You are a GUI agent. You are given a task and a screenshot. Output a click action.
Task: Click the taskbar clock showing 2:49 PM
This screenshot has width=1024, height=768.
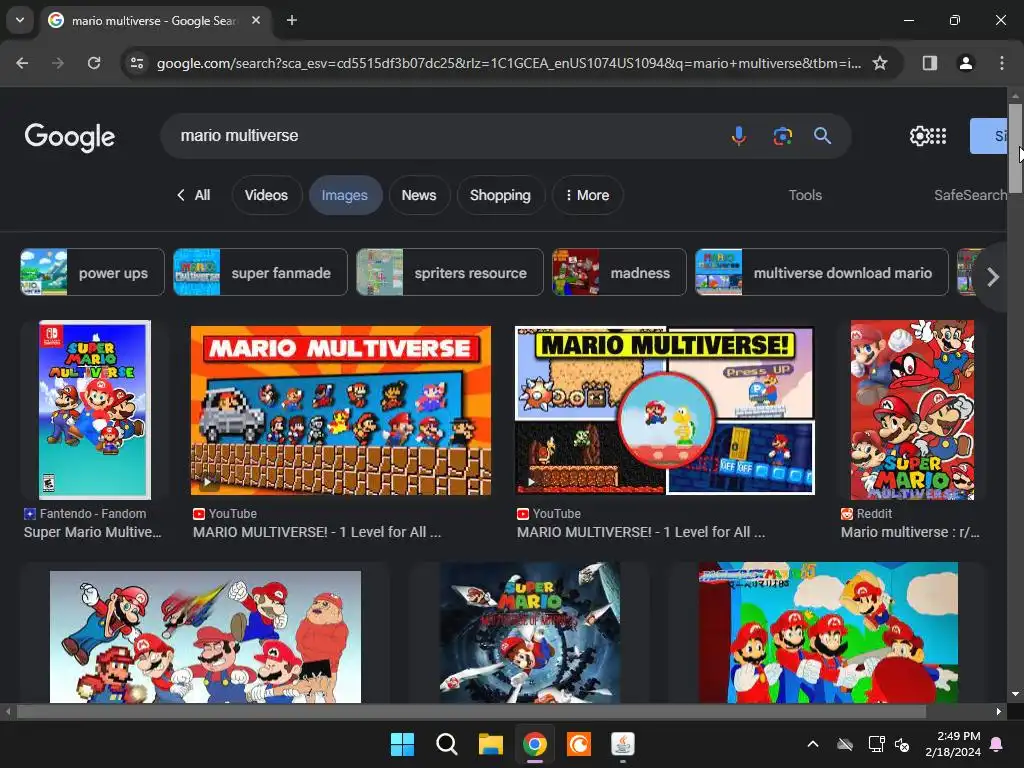click(x=953, y=744)
